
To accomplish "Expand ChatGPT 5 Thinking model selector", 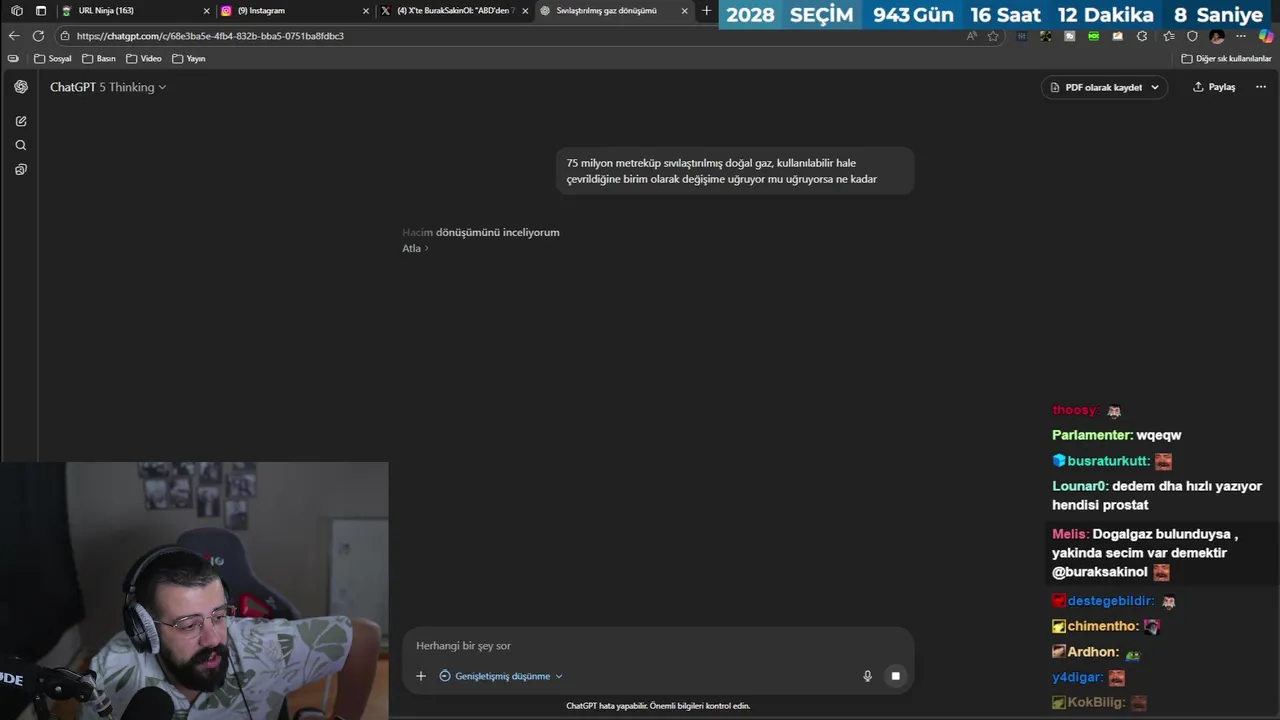I will 108,87.
